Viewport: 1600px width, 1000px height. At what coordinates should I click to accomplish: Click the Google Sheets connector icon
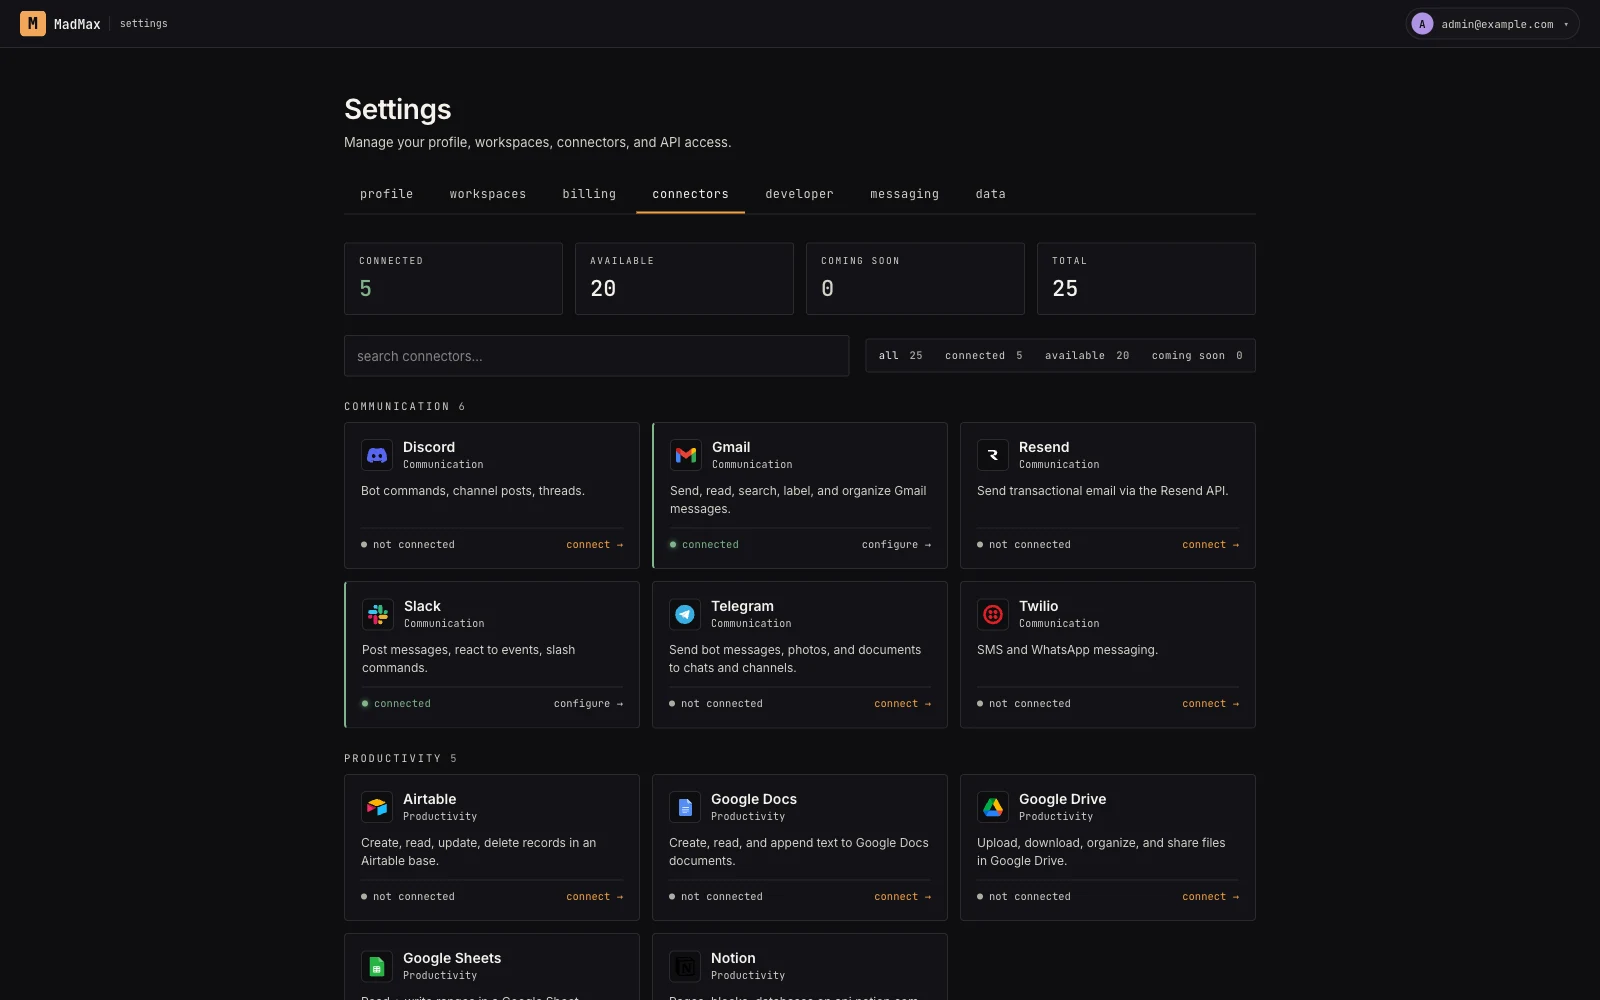pos(377,966)
